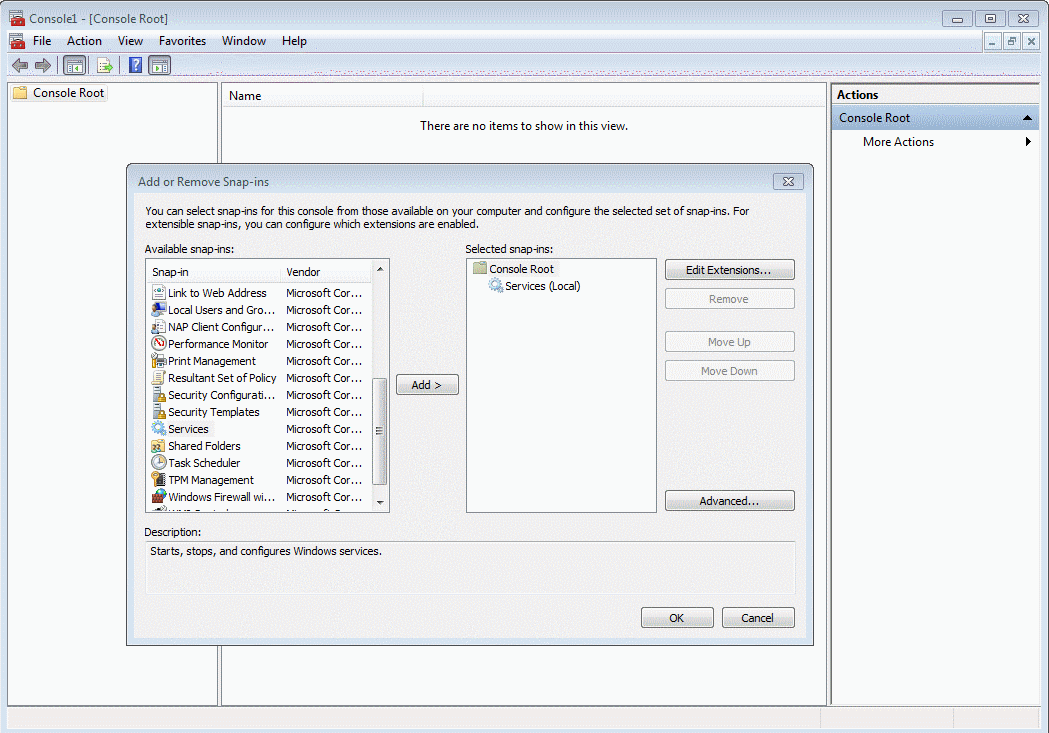Select Services (Local) in selected snap-ins

(x=542, y=286)
